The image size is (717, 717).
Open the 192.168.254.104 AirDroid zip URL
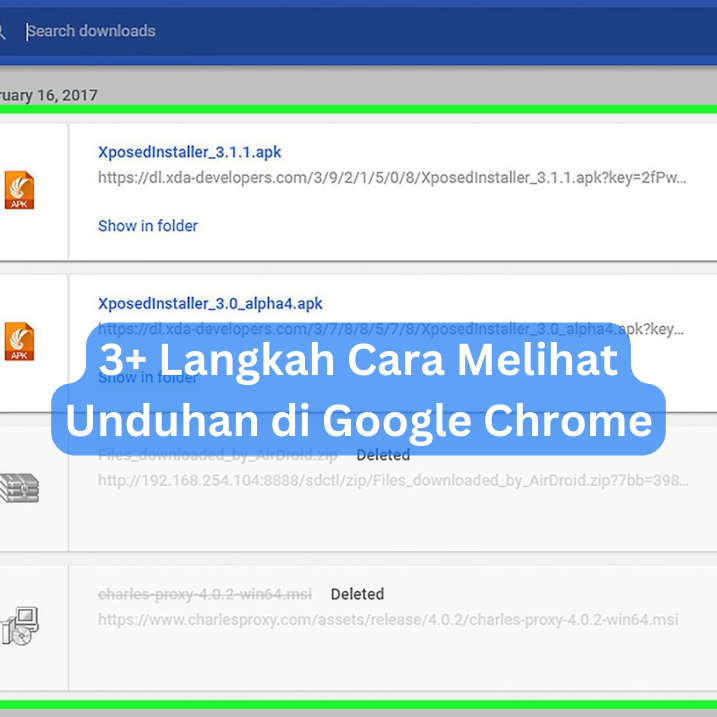click(393, 480)
